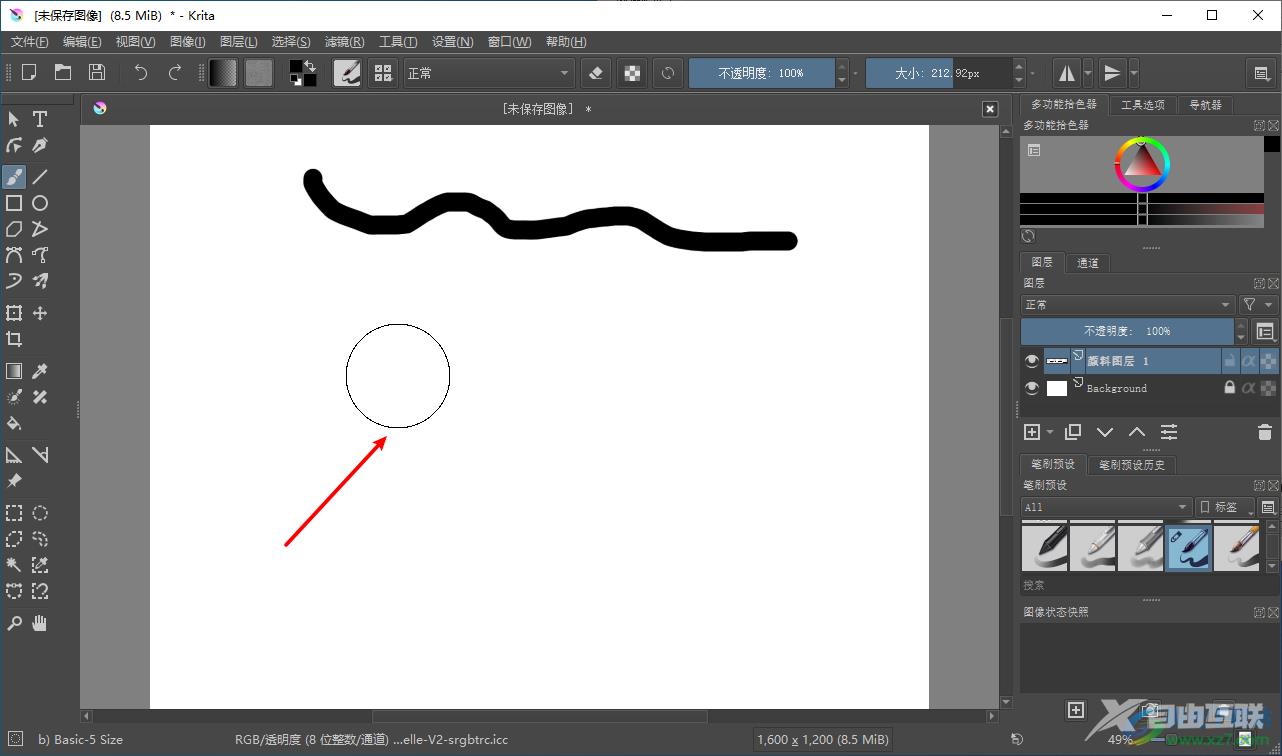The width and height of the screenshot is (1282, 756).
Task: Select the Fill bucket tool
Action: pos(14,423)
